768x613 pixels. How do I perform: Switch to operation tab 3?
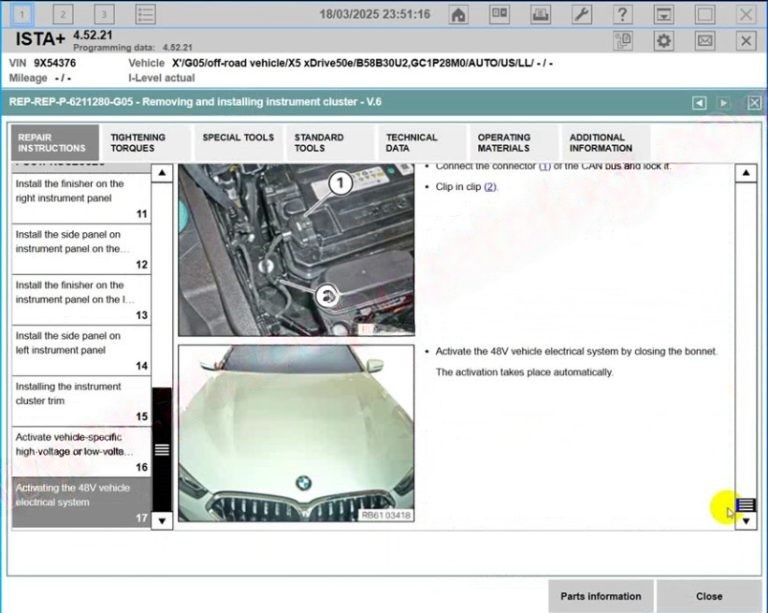point(103,14)
